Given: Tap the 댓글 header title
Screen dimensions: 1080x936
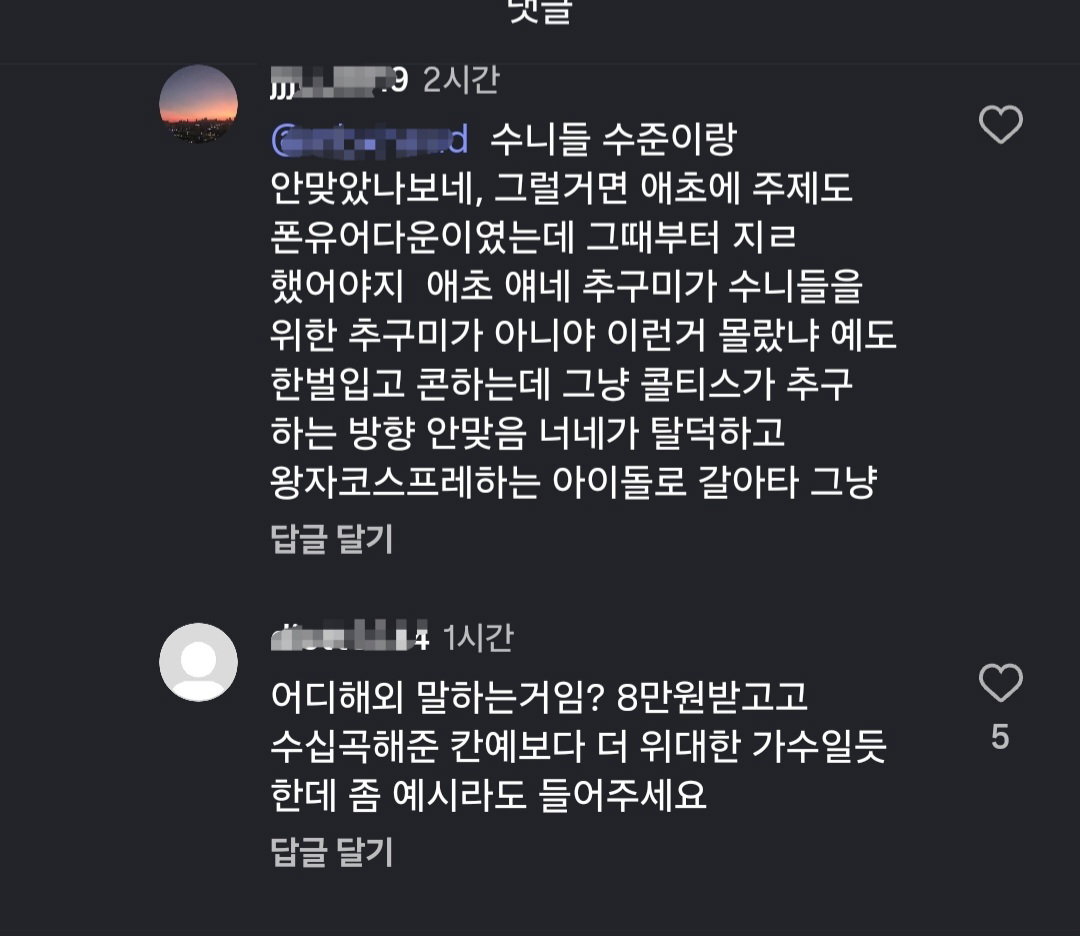Looking at the screenshot, I should point(540,11).
